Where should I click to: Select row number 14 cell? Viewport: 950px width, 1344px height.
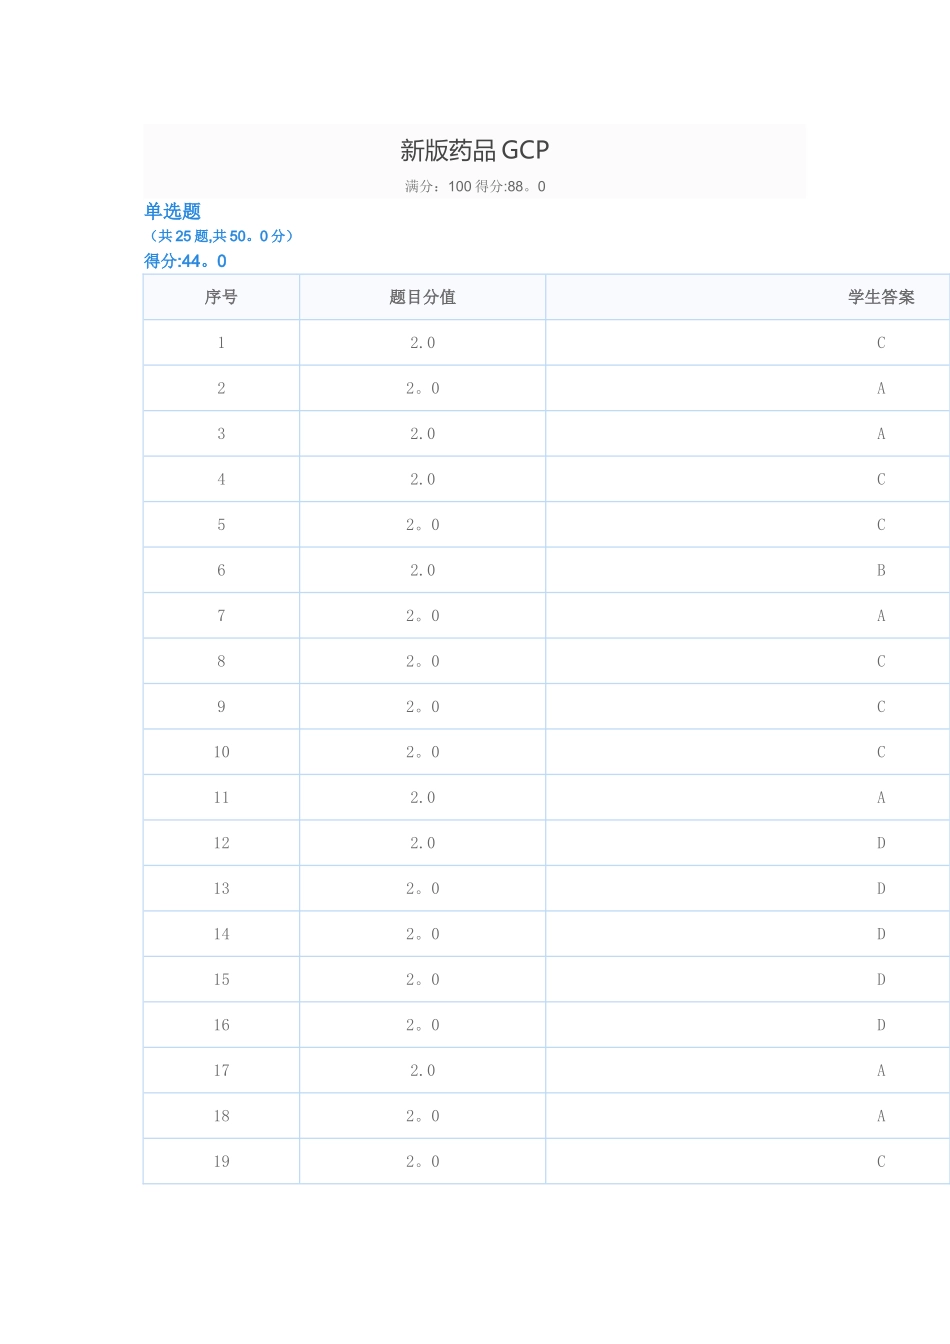pos(221,934)
